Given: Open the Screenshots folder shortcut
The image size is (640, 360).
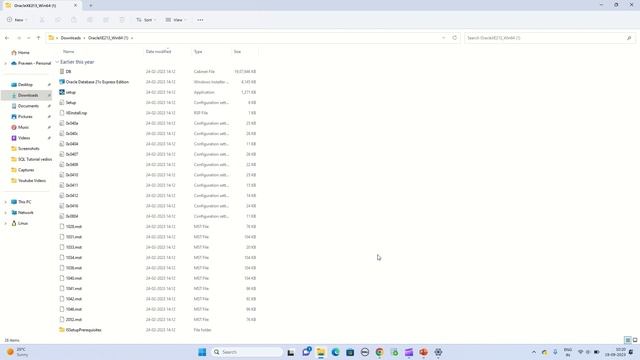Looking at the screenshot, I should point(29,149).
